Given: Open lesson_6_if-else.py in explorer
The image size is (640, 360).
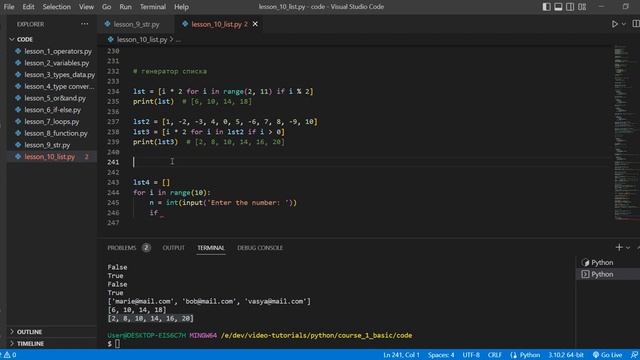Looking at the screenshot, I should coord(52,110).
